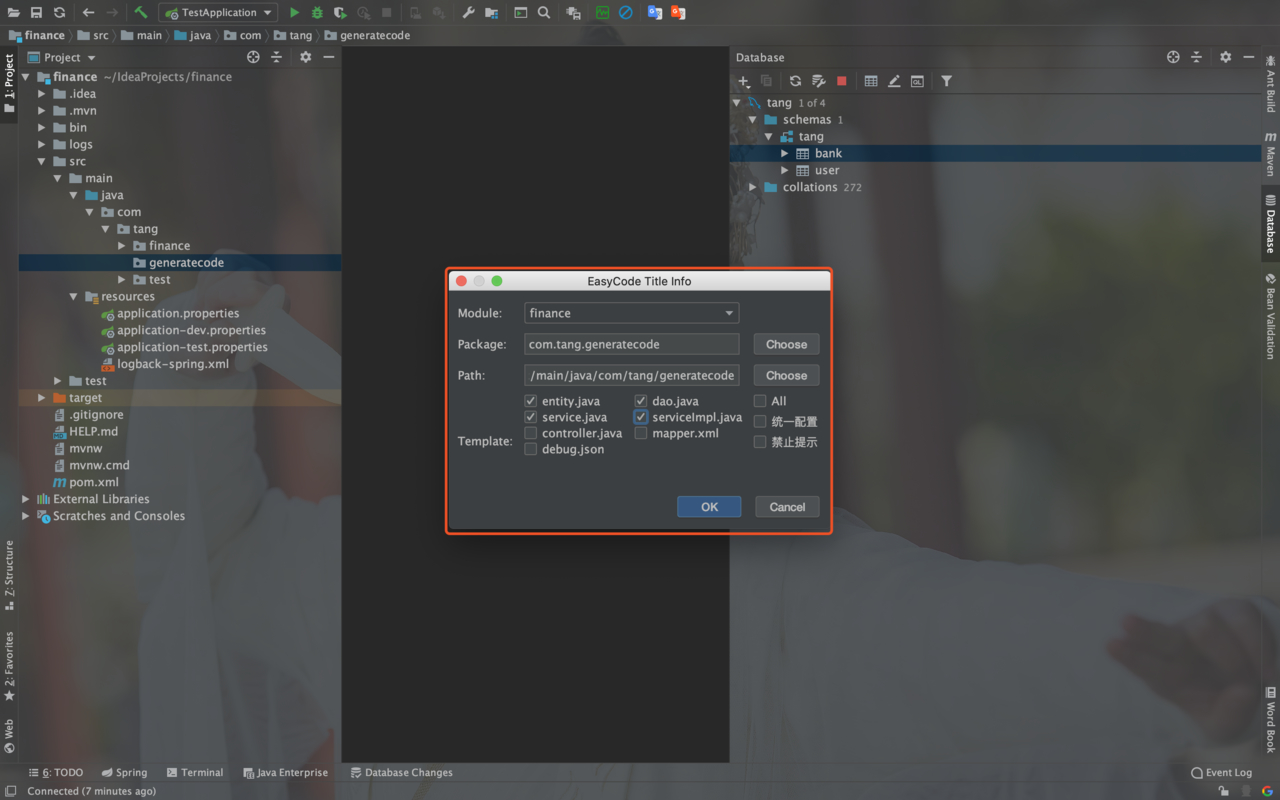Click the Debug bug icon in toolbar
The width and height of the screenshot is (1280, 800).
point(317,13)
